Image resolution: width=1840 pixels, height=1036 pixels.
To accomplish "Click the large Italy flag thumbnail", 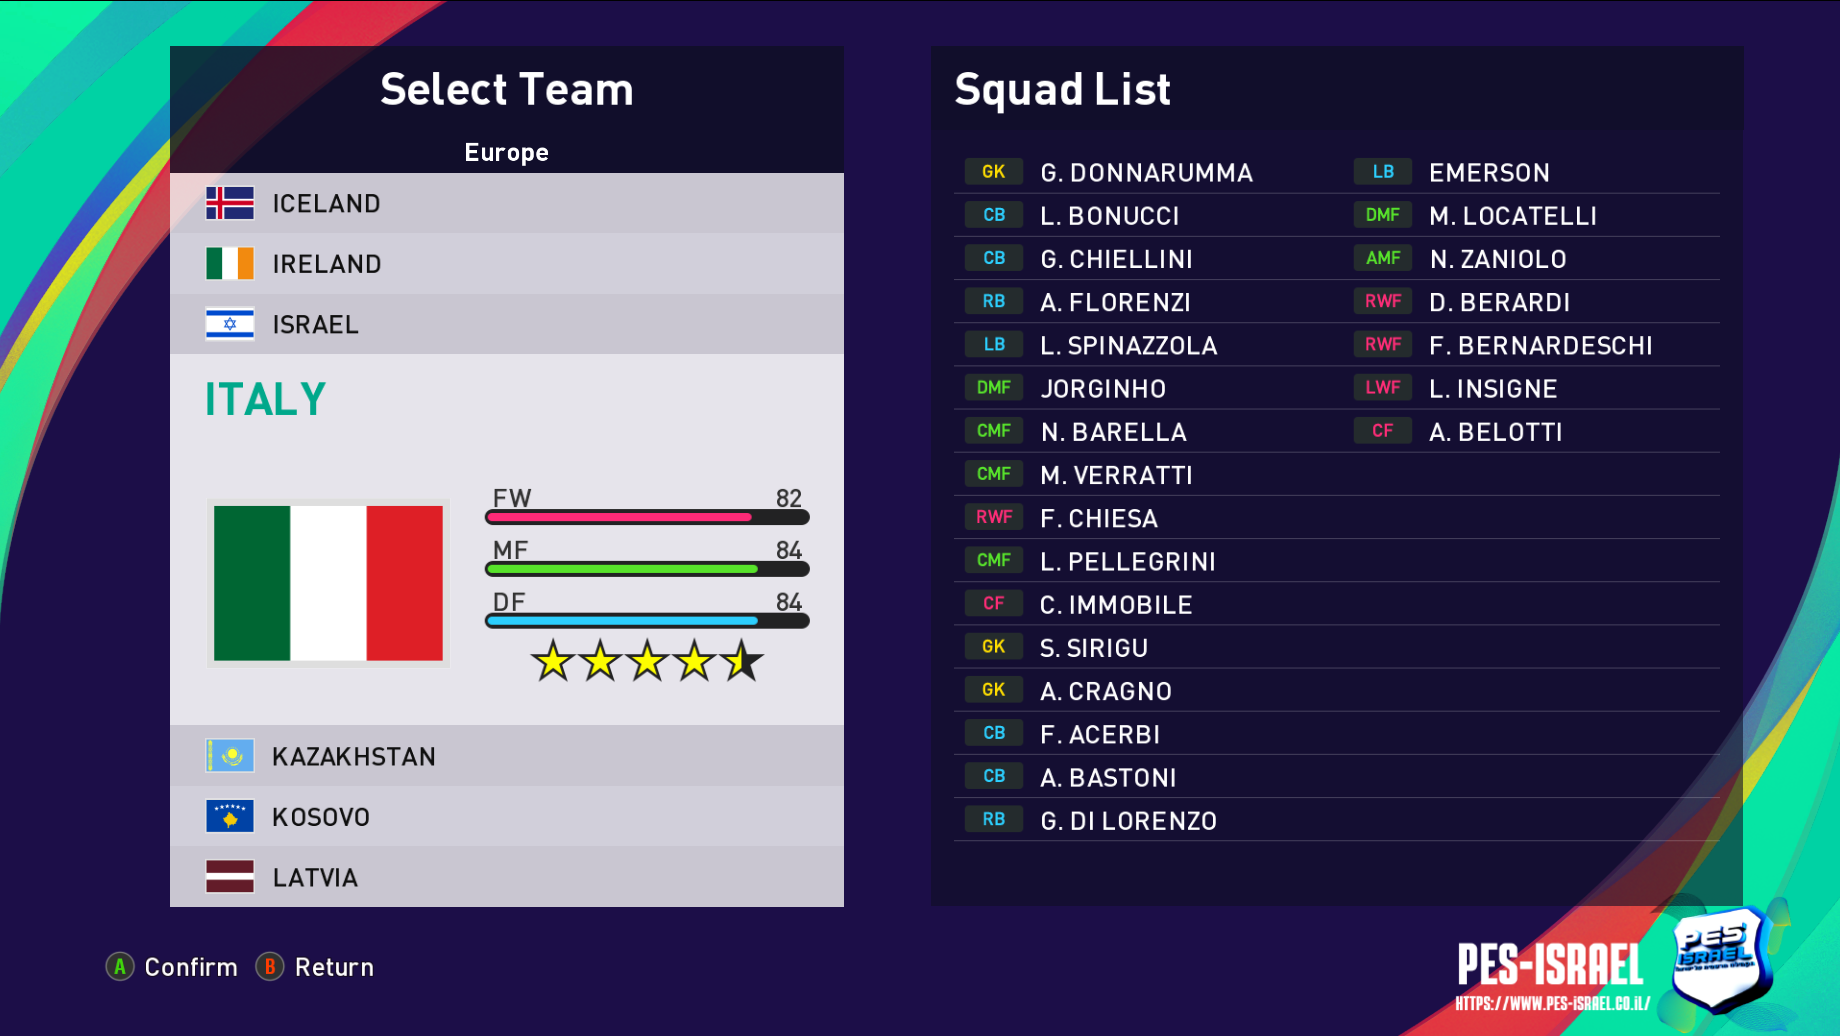I will 328,583.
